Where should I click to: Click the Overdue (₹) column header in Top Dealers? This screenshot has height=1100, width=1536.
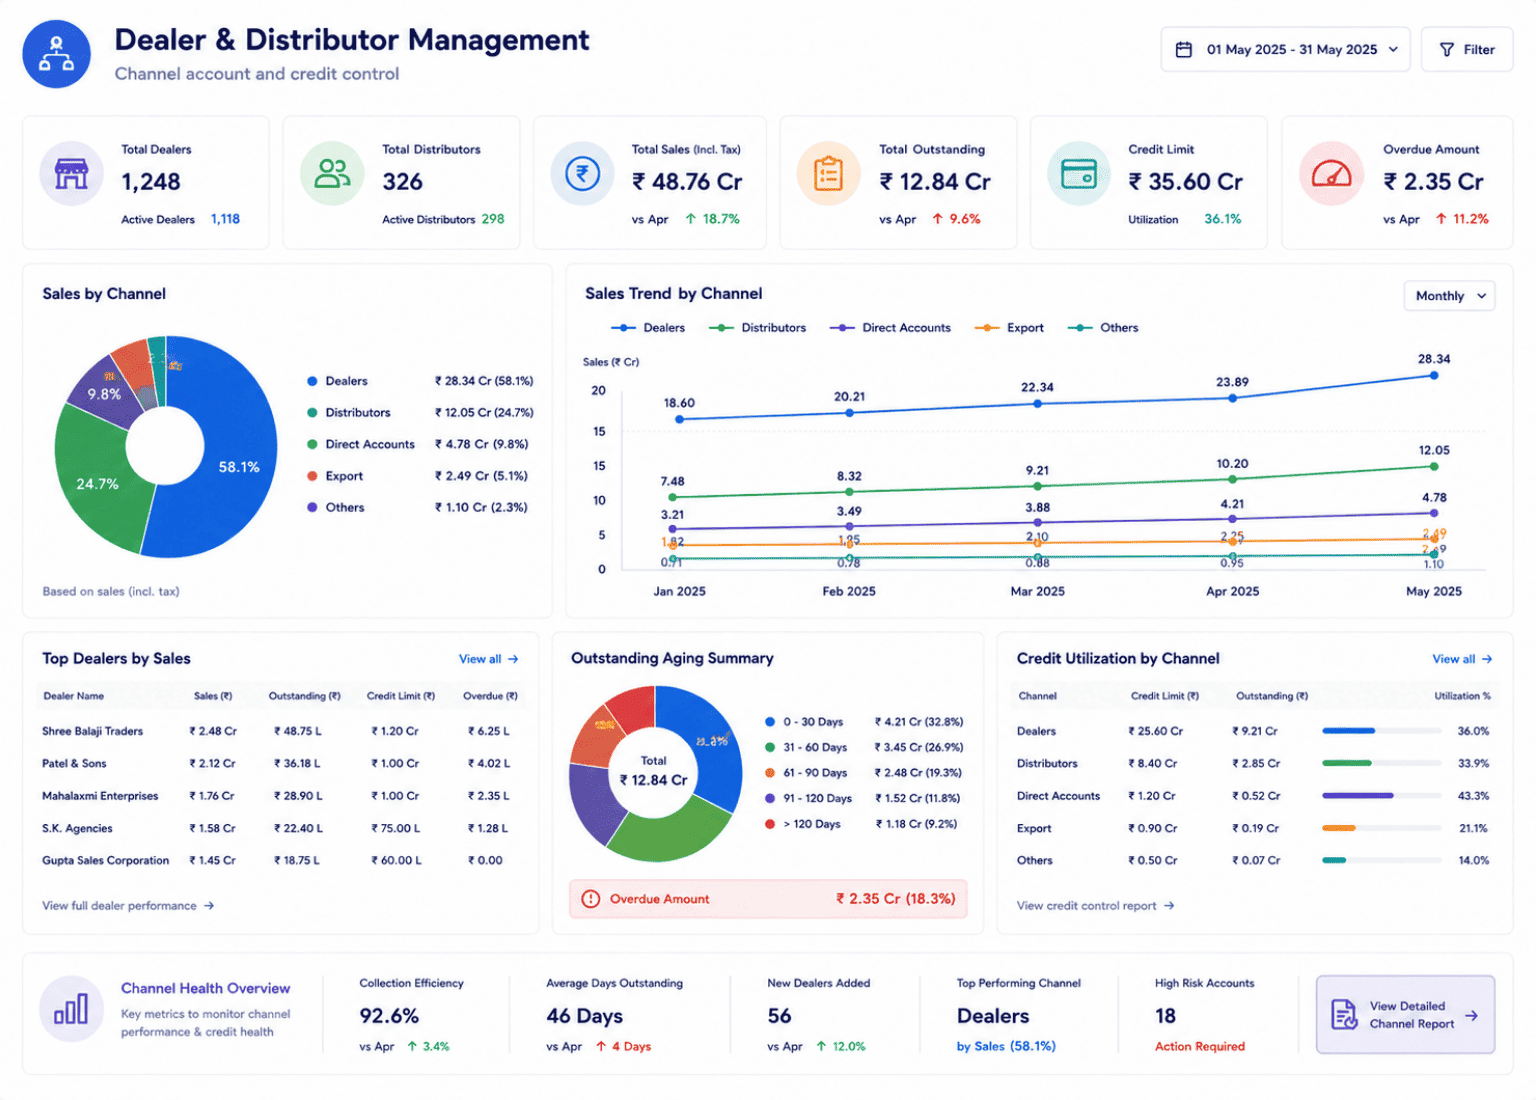pyautogui.click(x=490, y=696)
